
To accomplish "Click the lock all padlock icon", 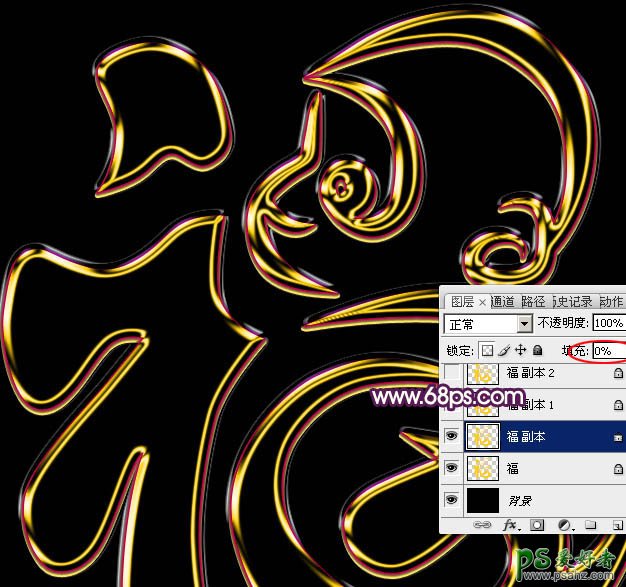I will click(535, 351).
